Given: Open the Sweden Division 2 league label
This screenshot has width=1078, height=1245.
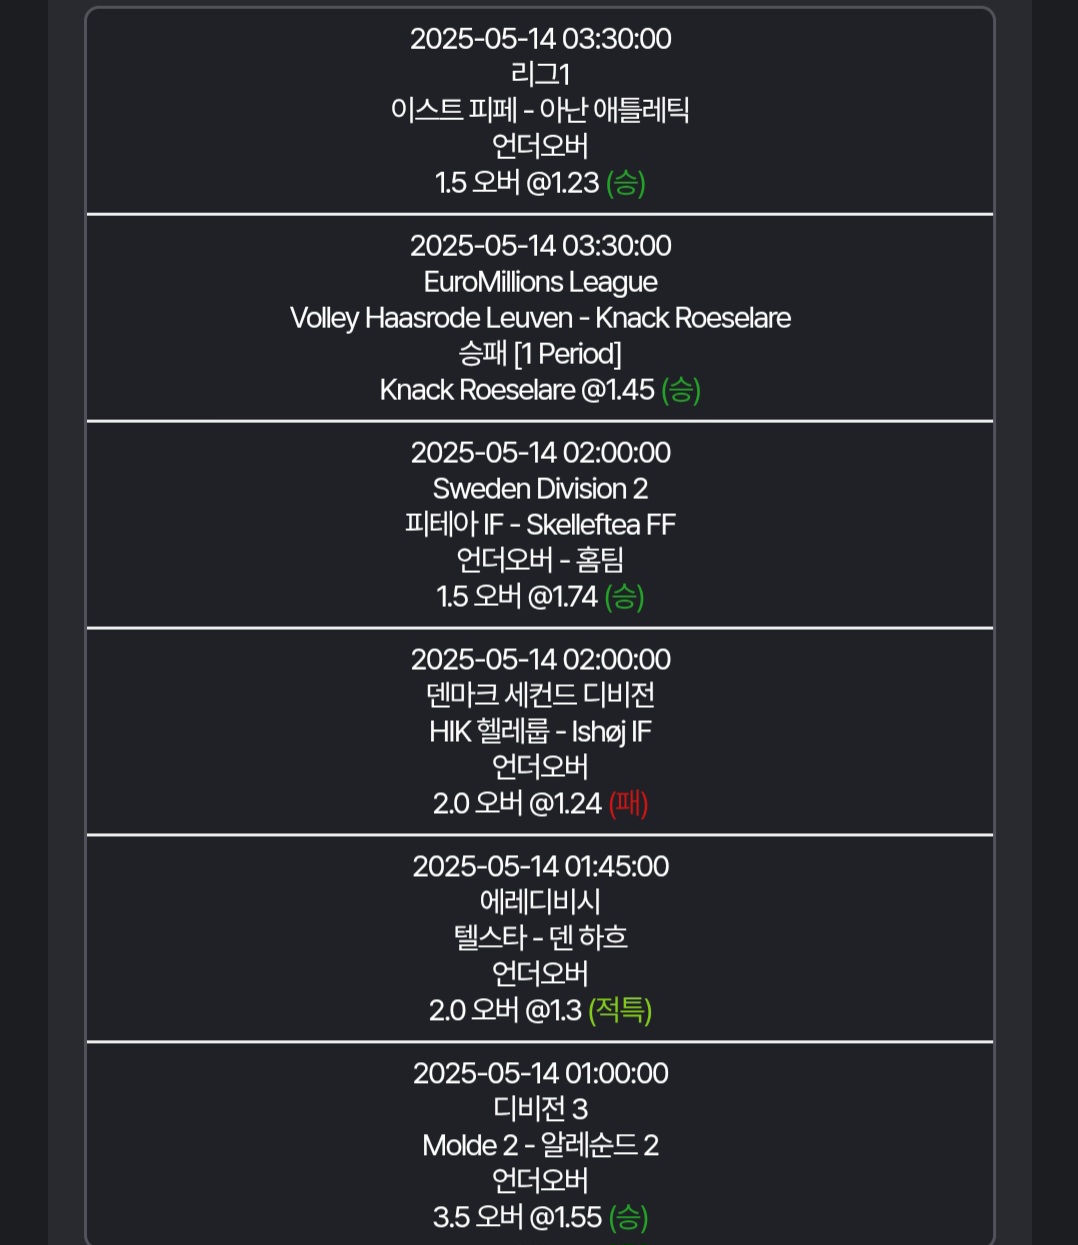Looking at the screenshot, I should click(540, 489).
